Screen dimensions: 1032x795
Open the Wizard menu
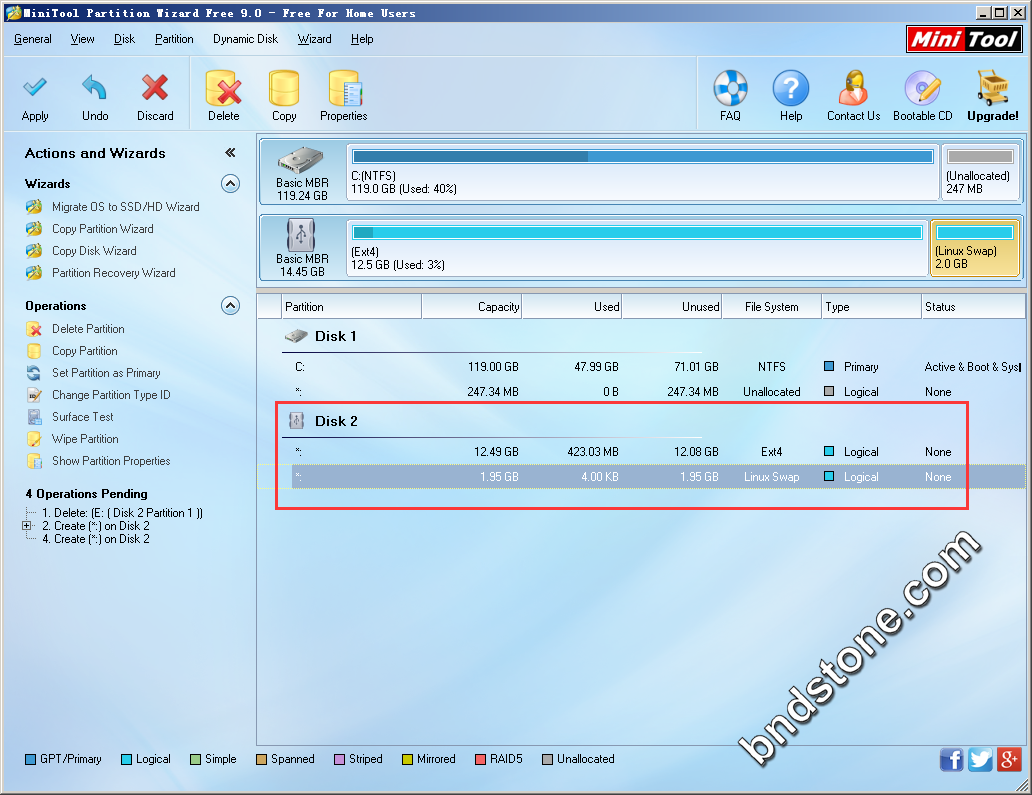click(x=315, y=39)
